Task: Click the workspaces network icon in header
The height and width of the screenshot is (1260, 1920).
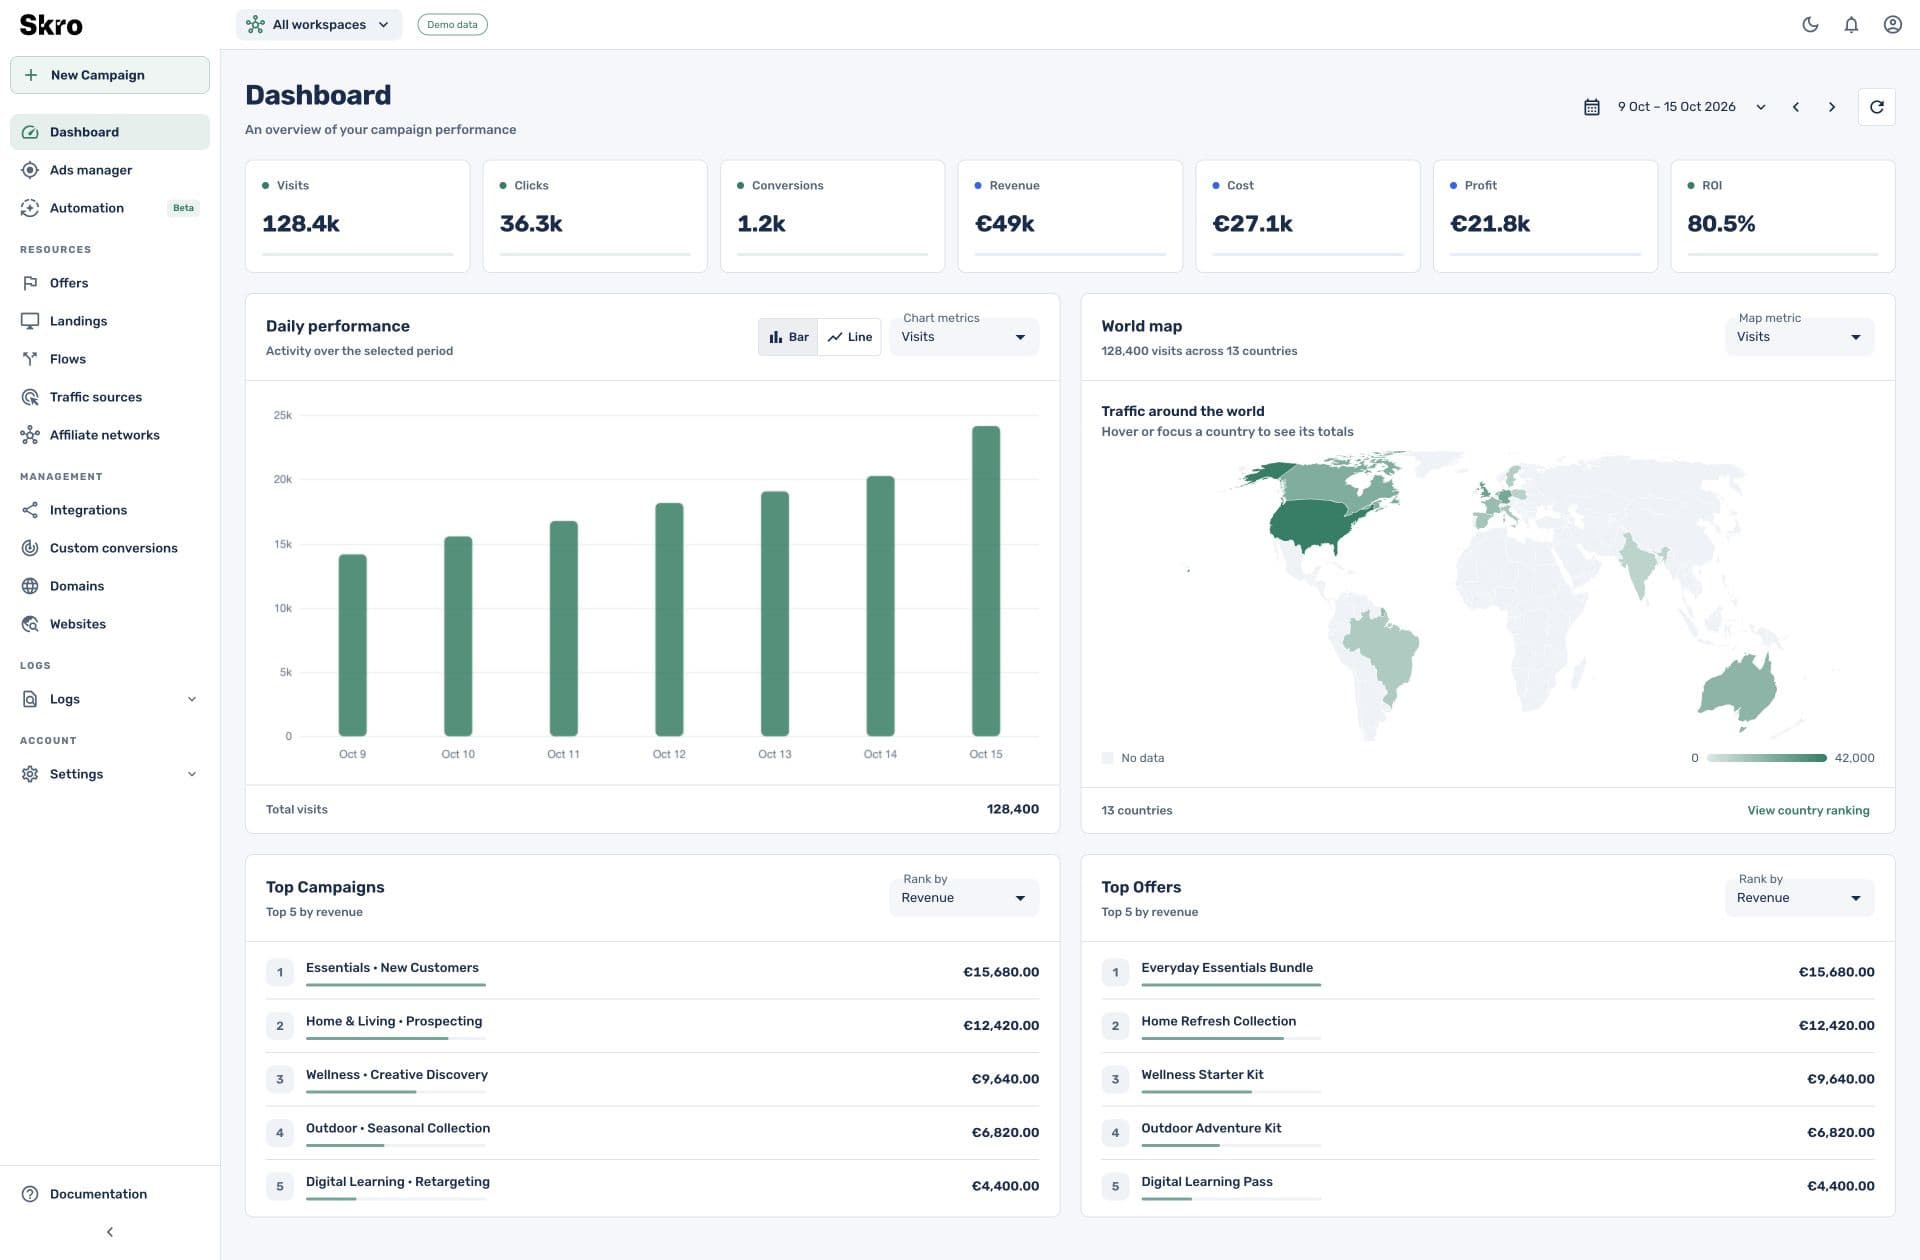Action: (255, 25)
